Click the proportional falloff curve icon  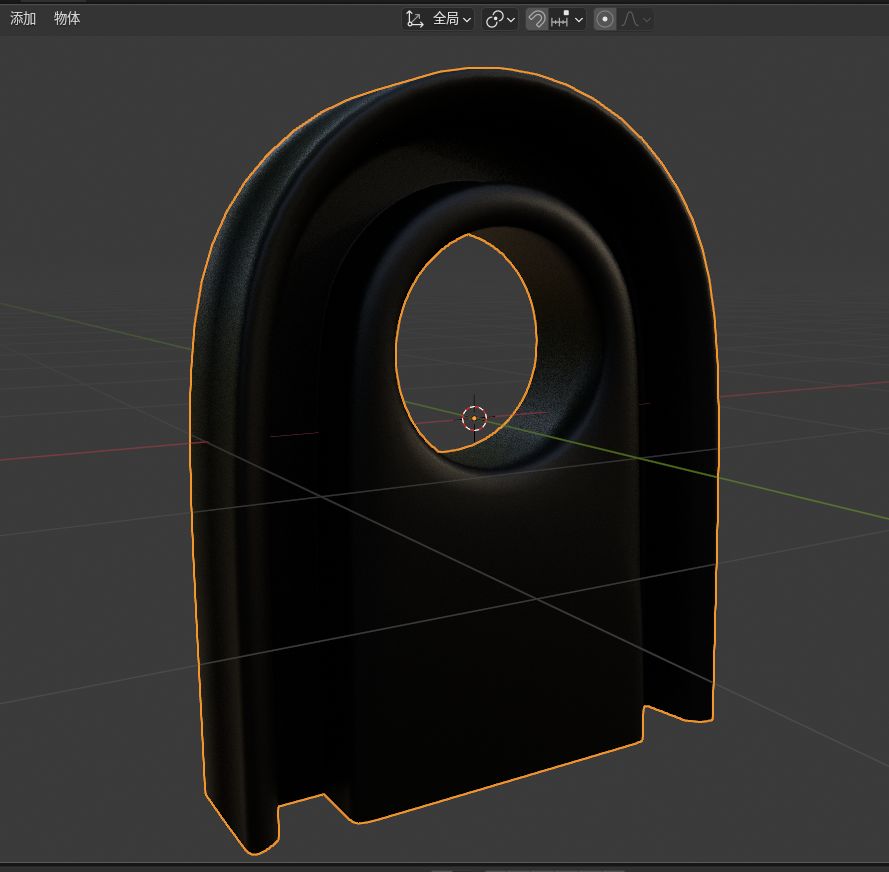click(630, 19)
